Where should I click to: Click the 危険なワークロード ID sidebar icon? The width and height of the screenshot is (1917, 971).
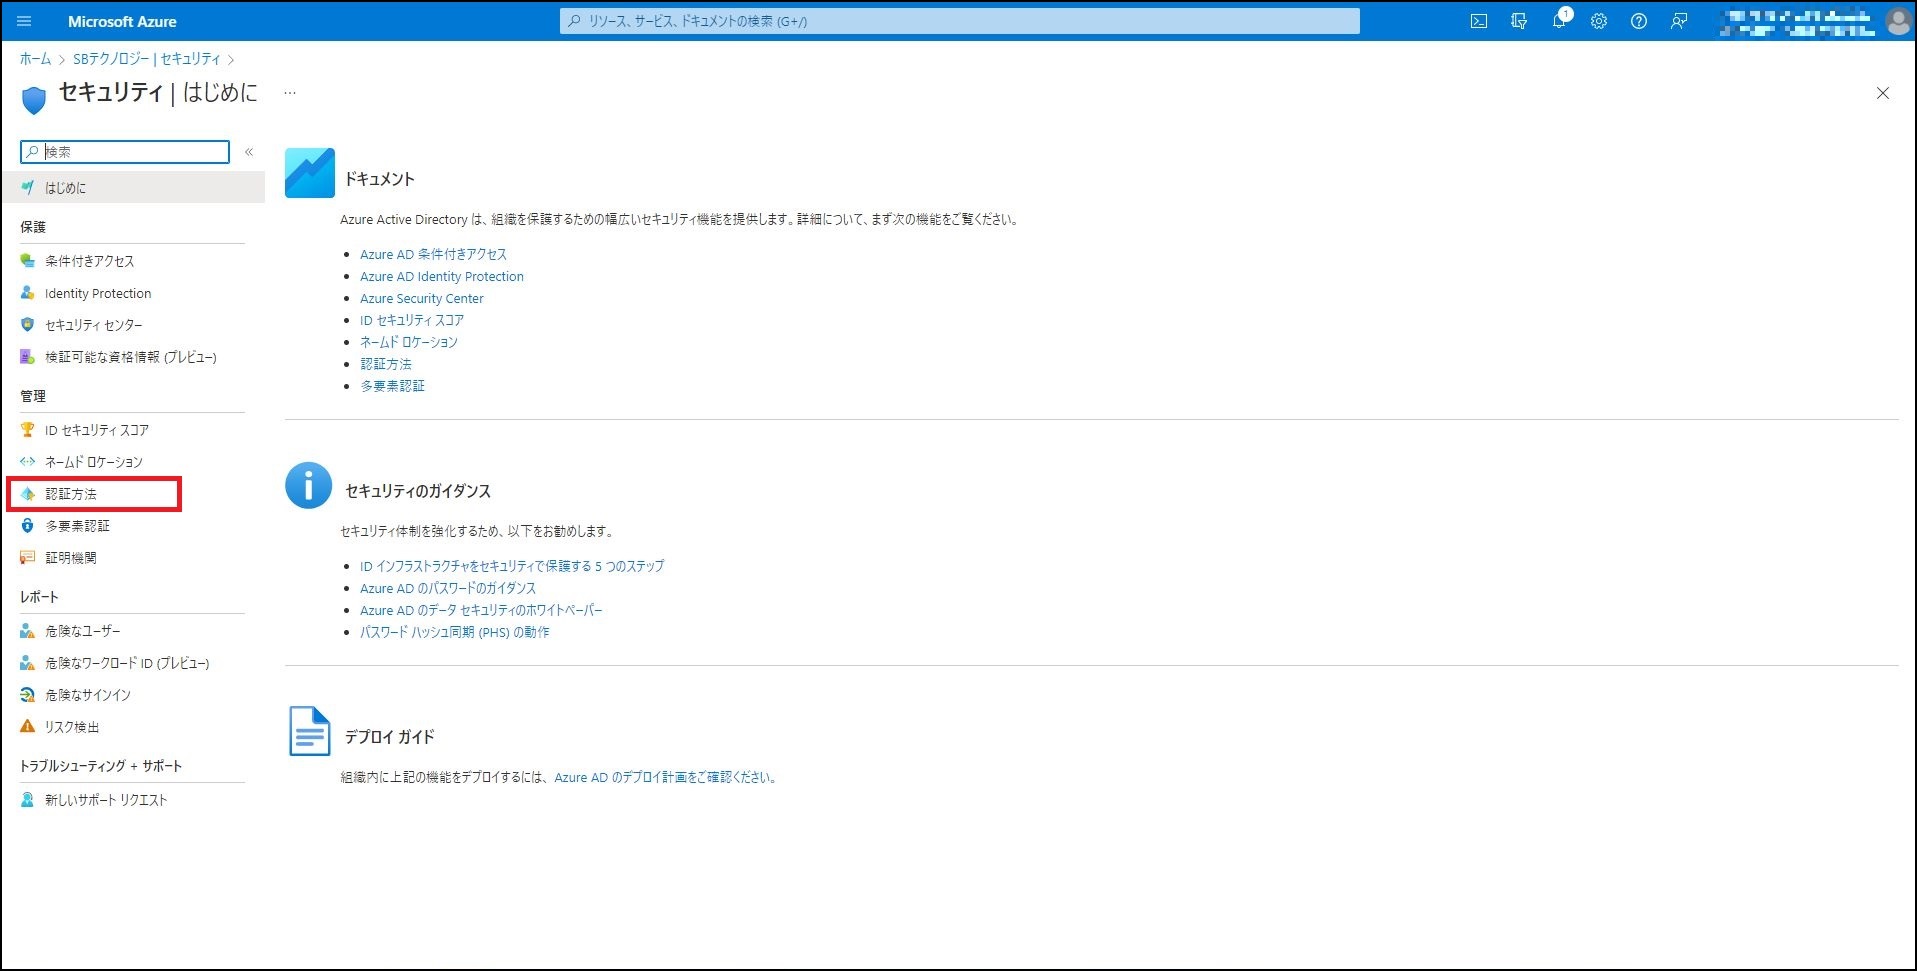(28, 663)
